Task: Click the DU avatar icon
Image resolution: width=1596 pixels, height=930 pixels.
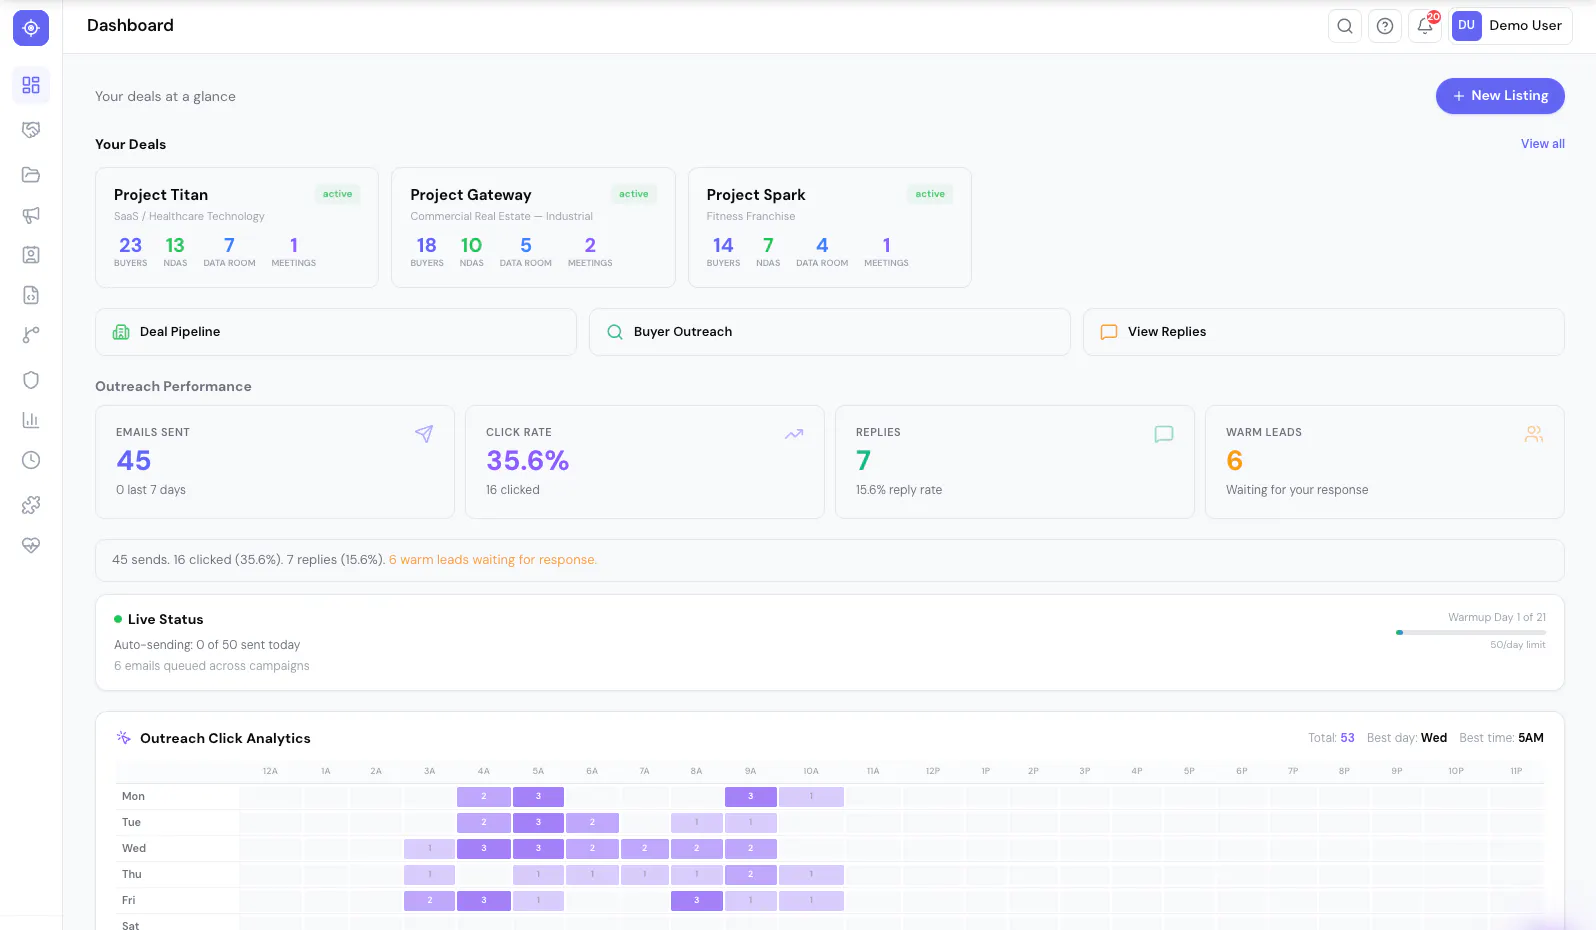Action: click(x=1466, y=26)
